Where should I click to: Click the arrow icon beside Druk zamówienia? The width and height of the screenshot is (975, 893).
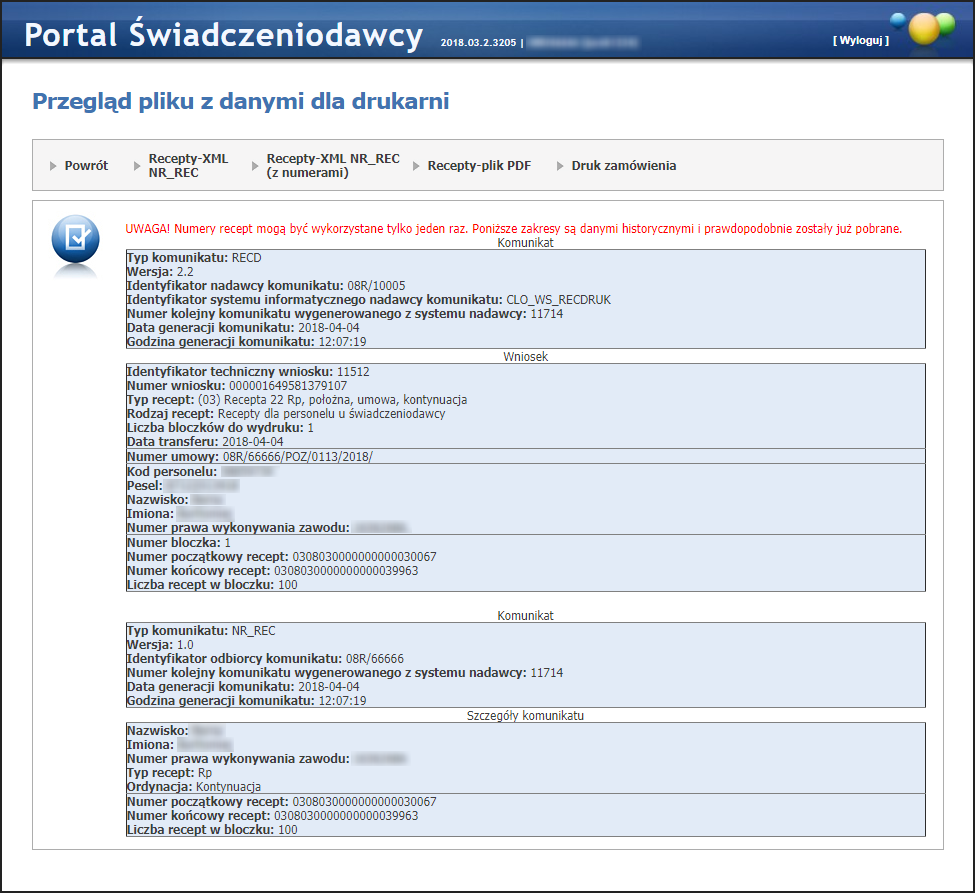[x=560, y=166]
